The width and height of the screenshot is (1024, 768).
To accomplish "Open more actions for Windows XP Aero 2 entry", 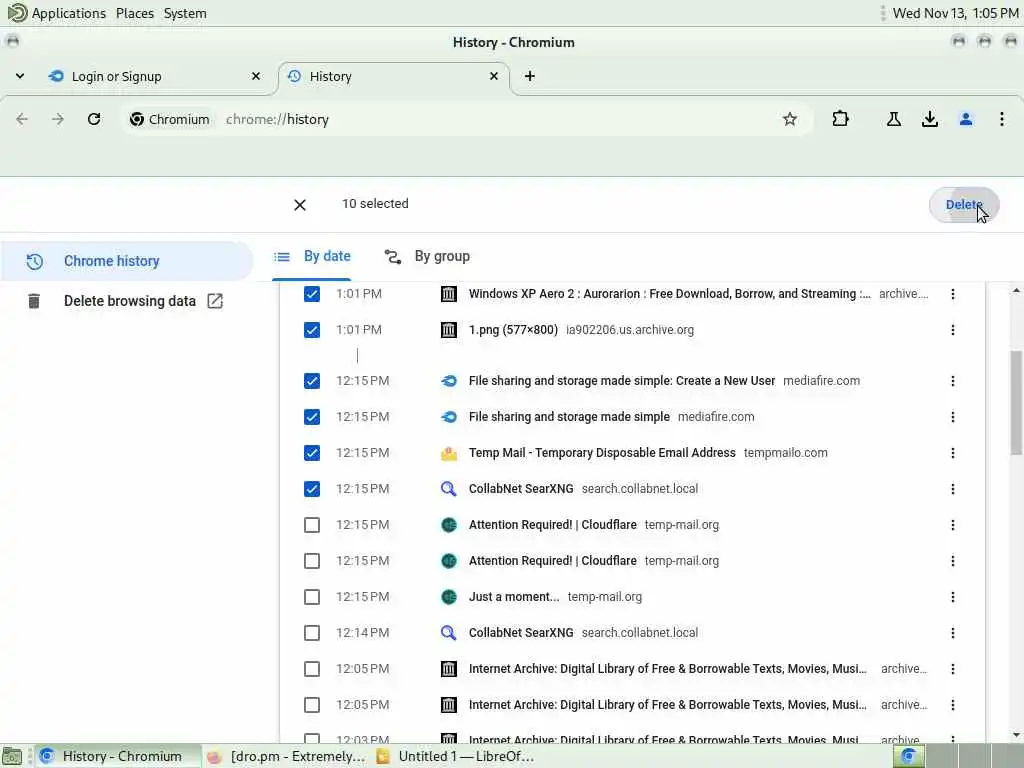I will pos(953,294).
